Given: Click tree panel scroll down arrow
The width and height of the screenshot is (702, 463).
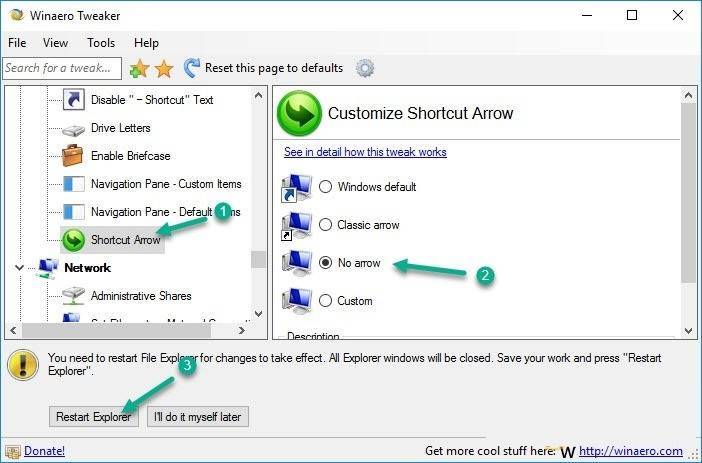Looking at the screenshot, I should click(x=258, y=313).
